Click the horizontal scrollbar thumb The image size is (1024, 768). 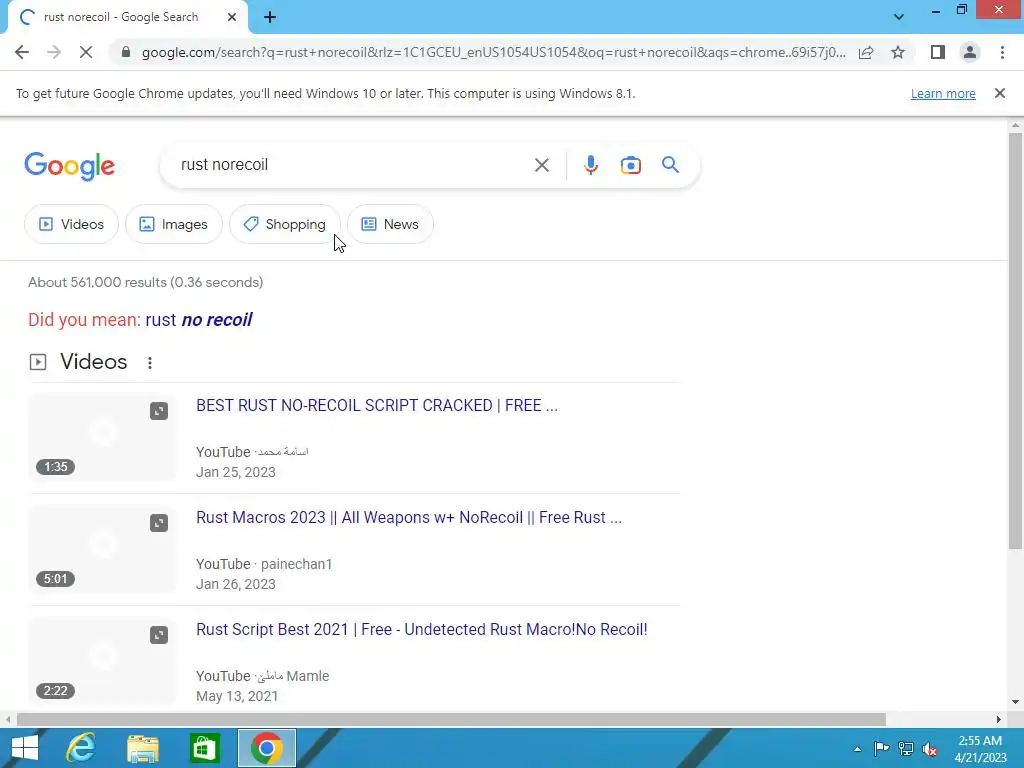click(x=451, y=720)
